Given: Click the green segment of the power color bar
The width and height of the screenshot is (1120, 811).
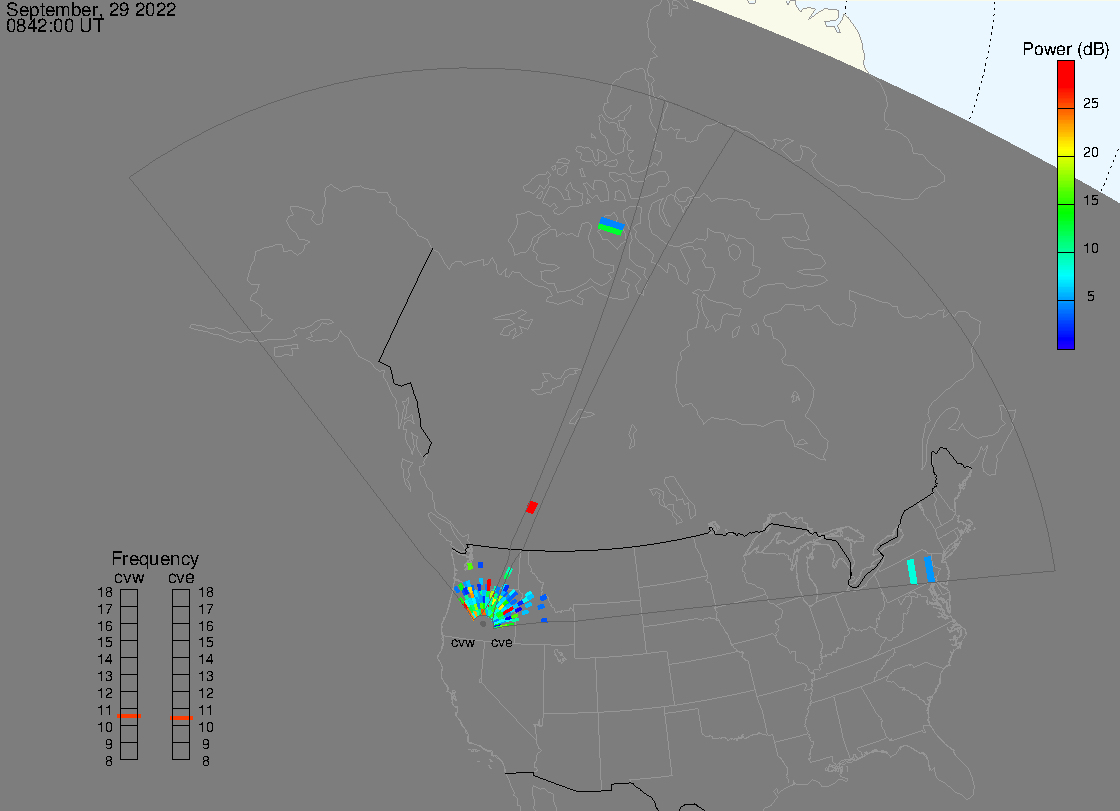Looking at the screenshot, I should [x=1066, y=229].
